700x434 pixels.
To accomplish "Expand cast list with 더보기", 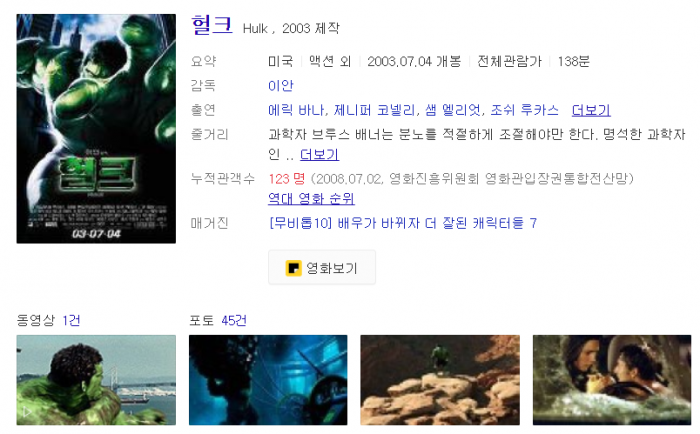I will point(591,110).
